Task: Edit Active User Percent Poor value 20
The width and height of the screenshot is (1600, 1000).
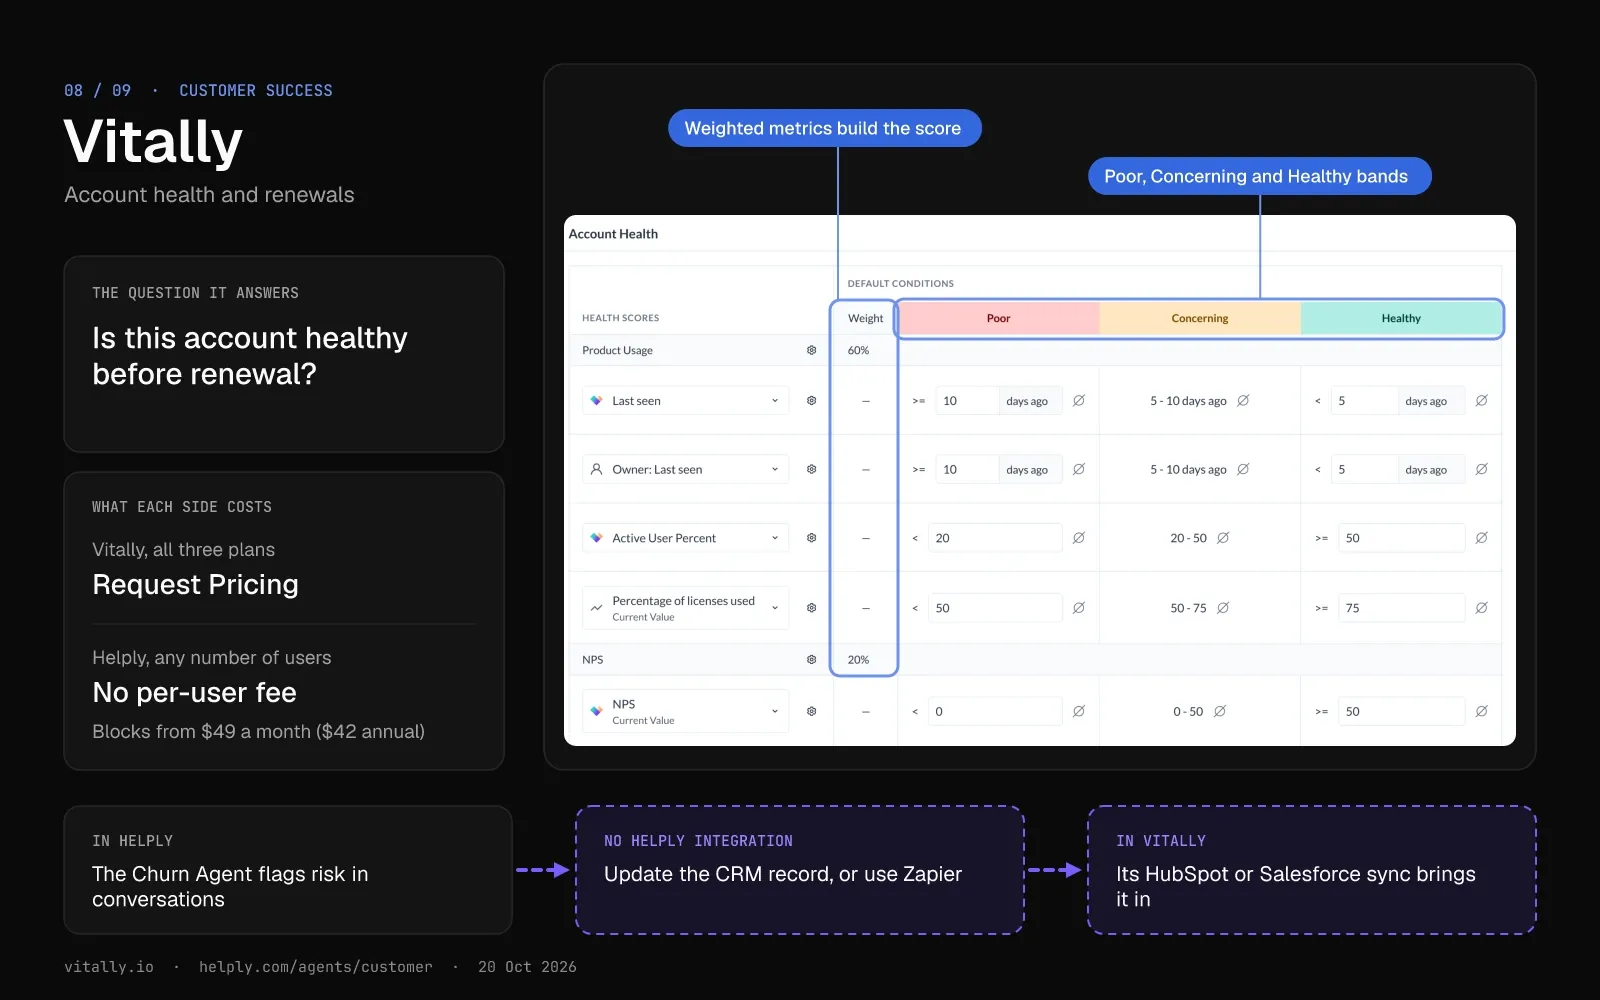Action: pos(995,538)
